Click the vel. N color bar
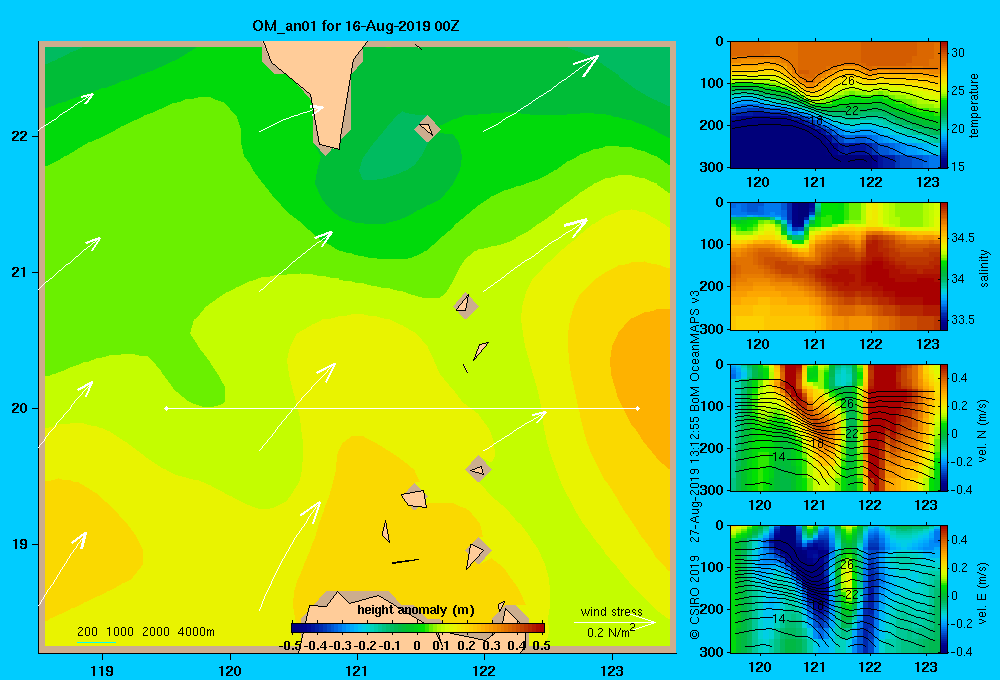Screen dimensions: 1000x680 [944, 427]
